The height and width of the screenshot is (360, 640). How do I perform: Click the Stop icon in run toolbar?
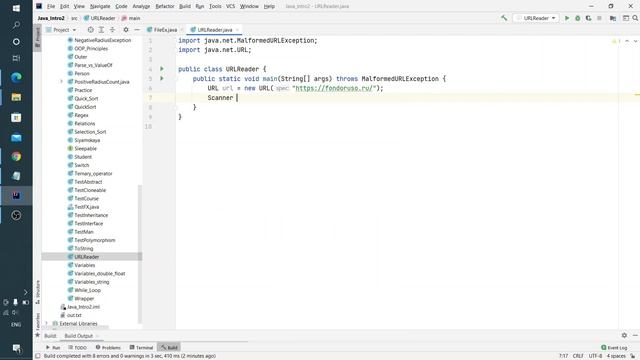tap(599, 18)
